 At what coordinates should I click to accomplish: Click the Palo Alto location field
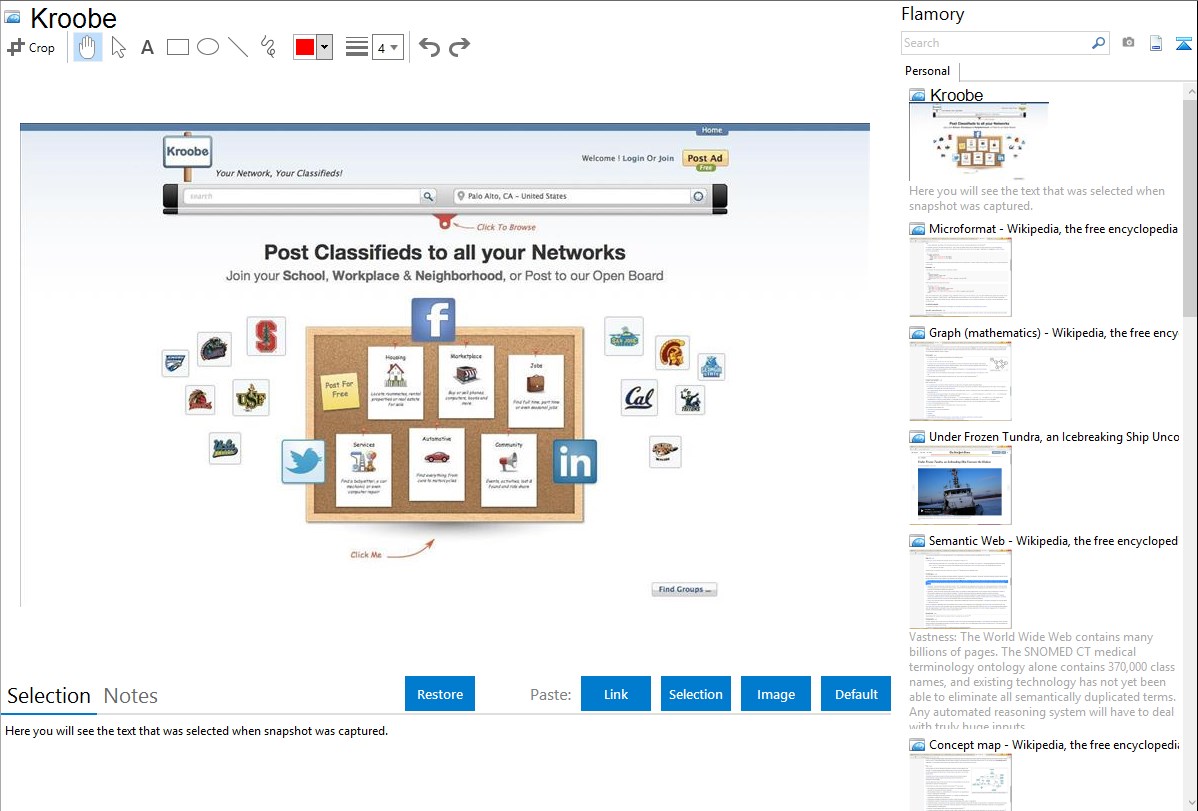(573, 196)
